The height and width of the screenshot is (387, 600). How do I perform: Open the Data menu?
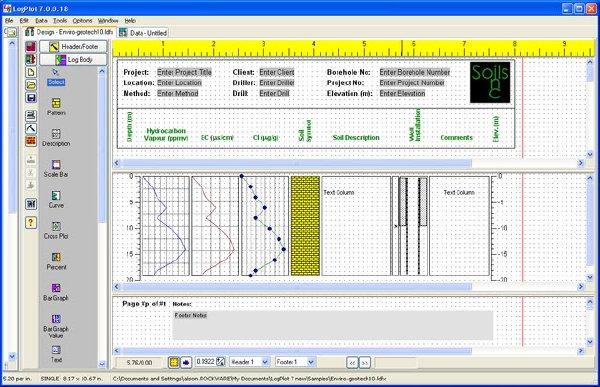point(41,21)
